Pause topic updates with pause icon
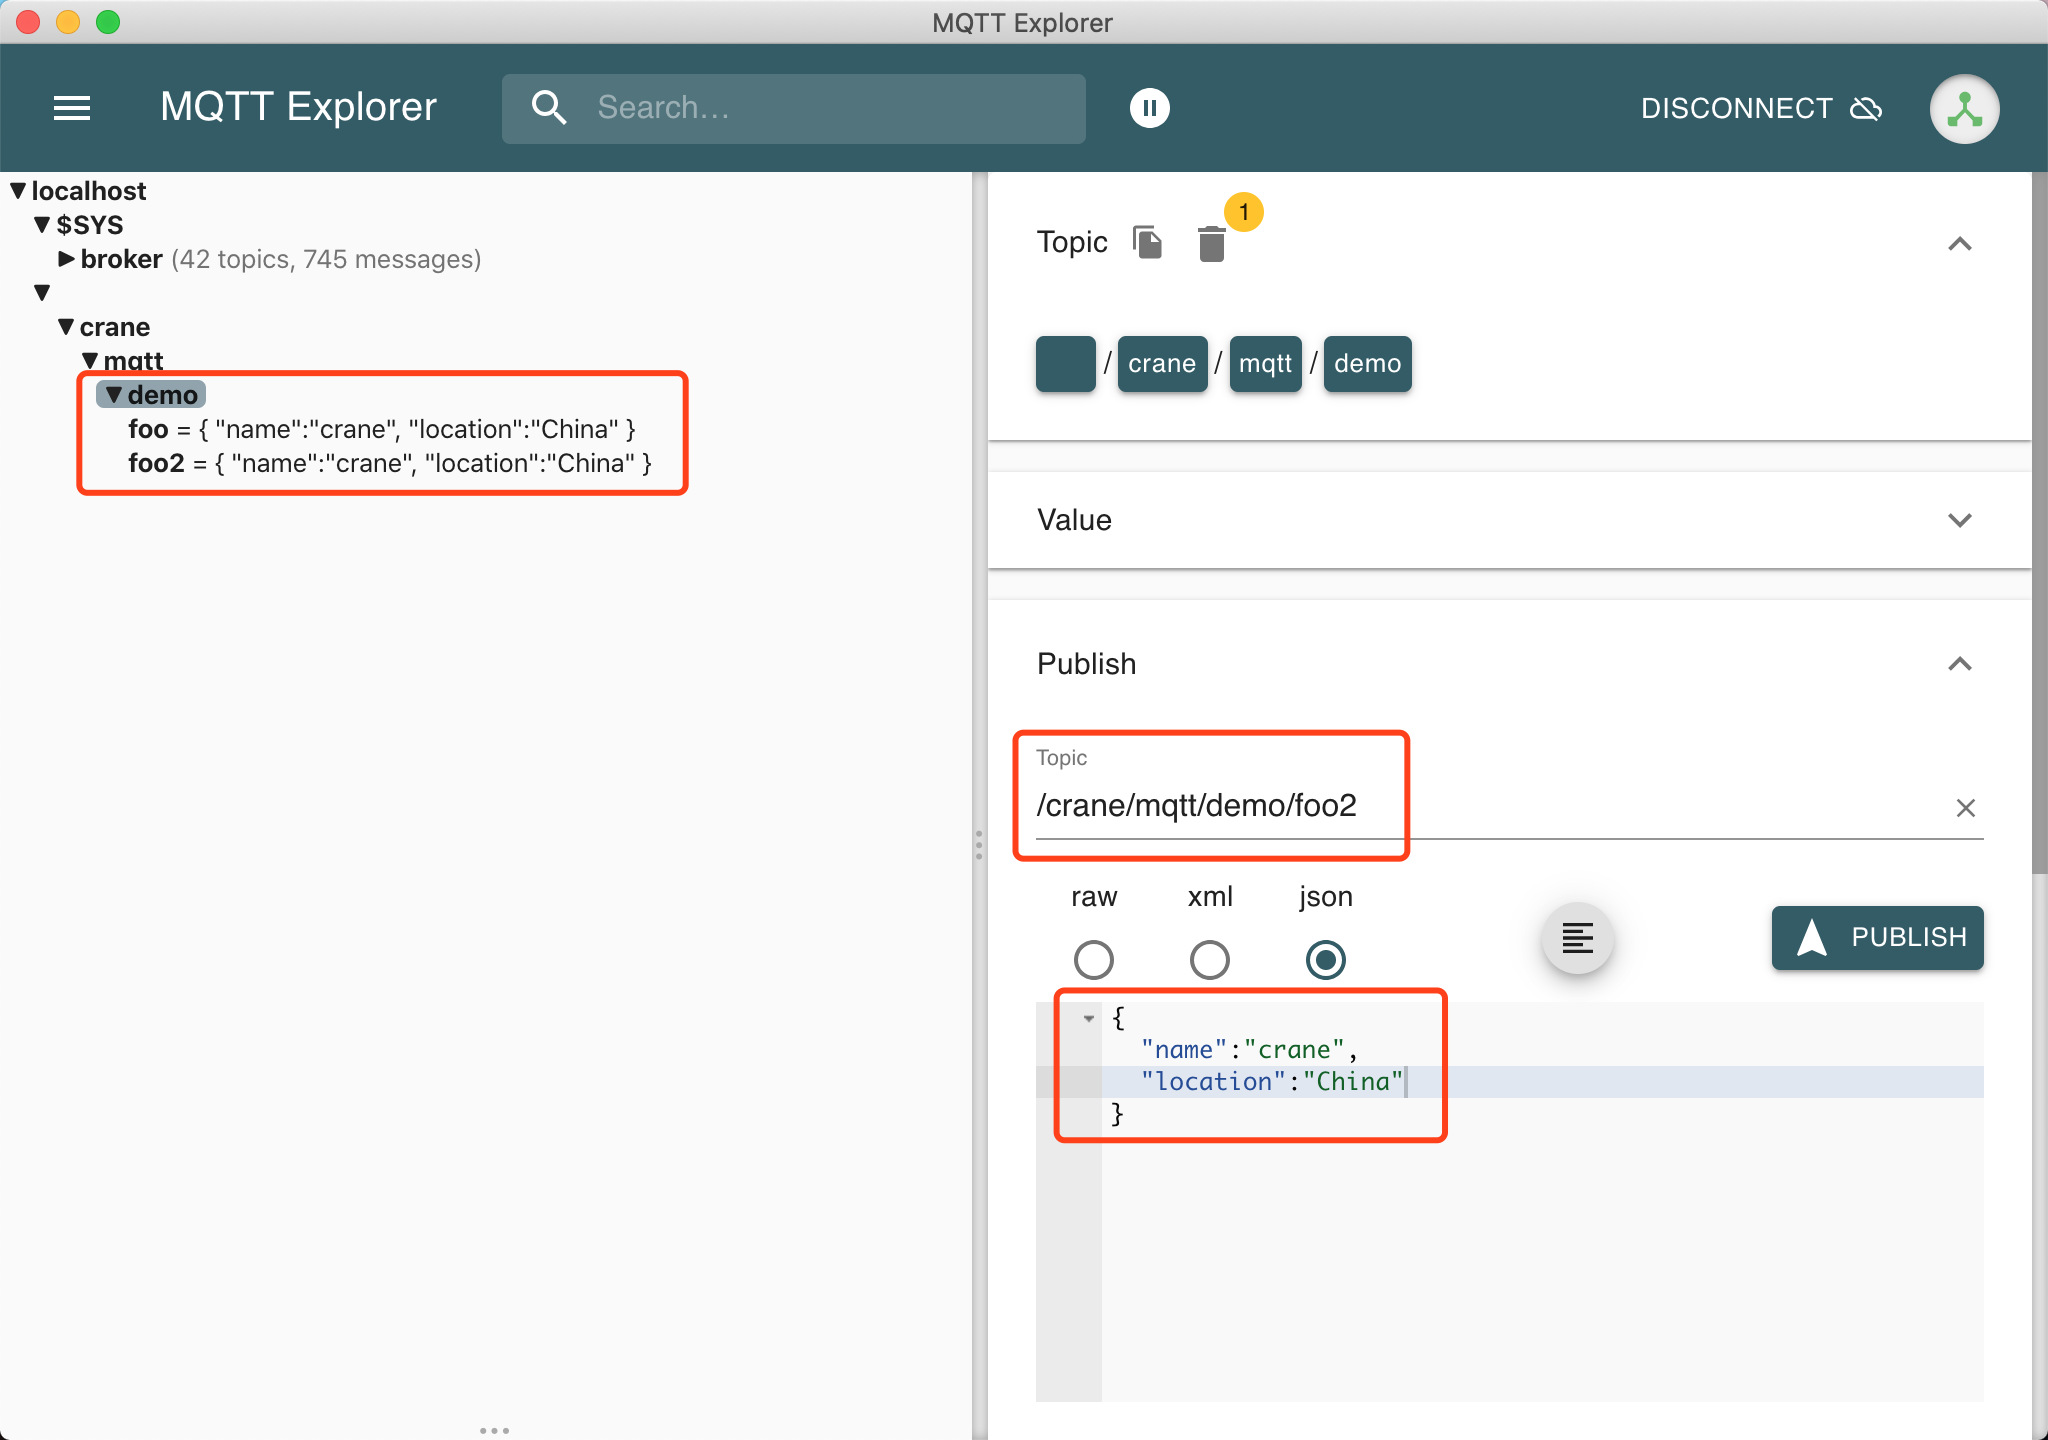The height and width of the screenshot is (1440, 2048). (x=1149, y=108)
